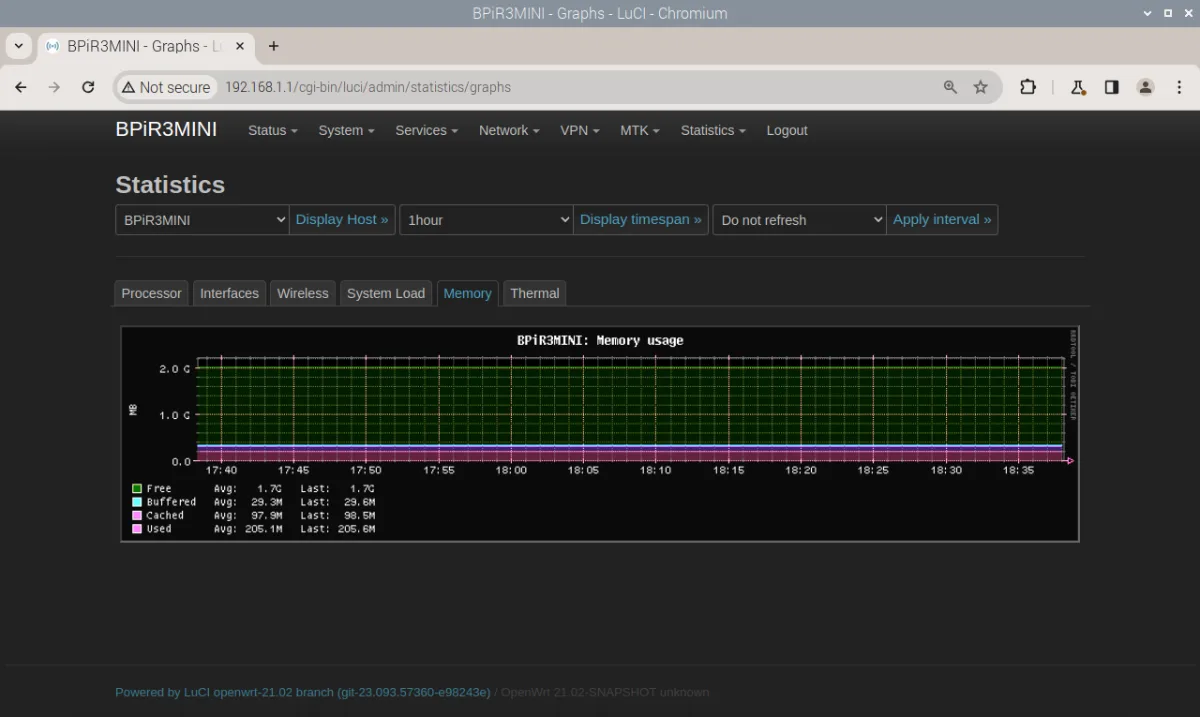Open the System menu
1200x717 pixels.
346,130
